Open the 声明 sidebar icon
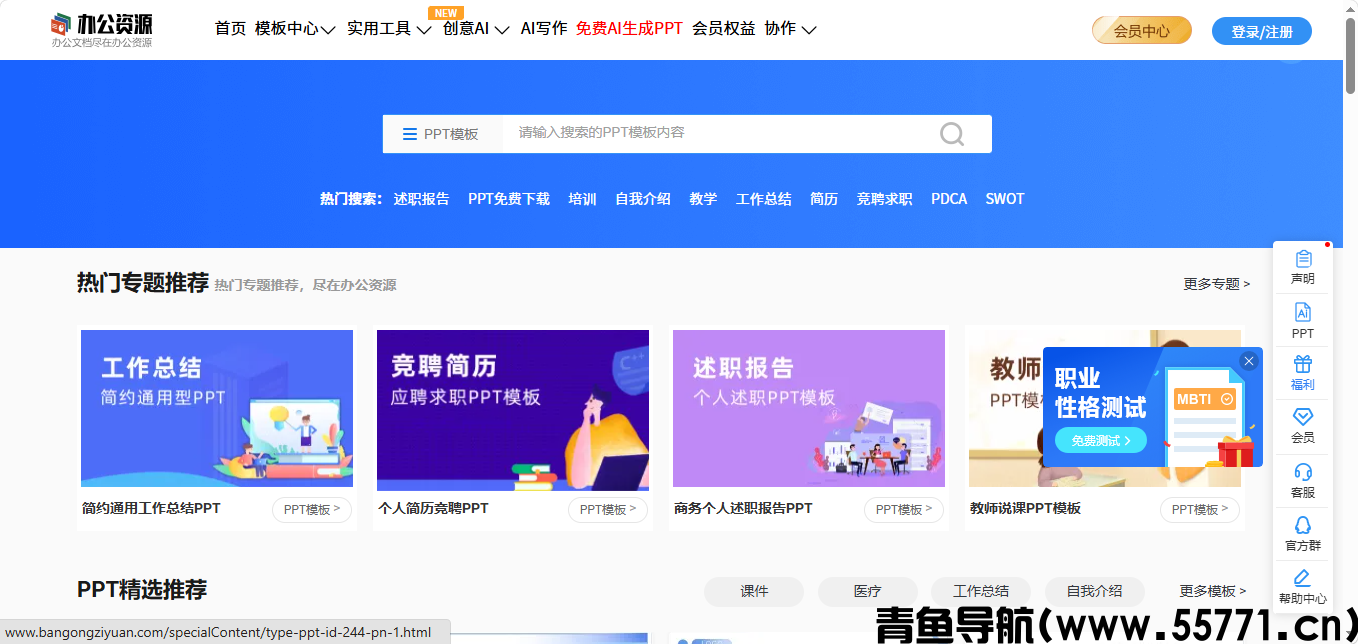1358x644 pixels. [x=1302, y=267]
